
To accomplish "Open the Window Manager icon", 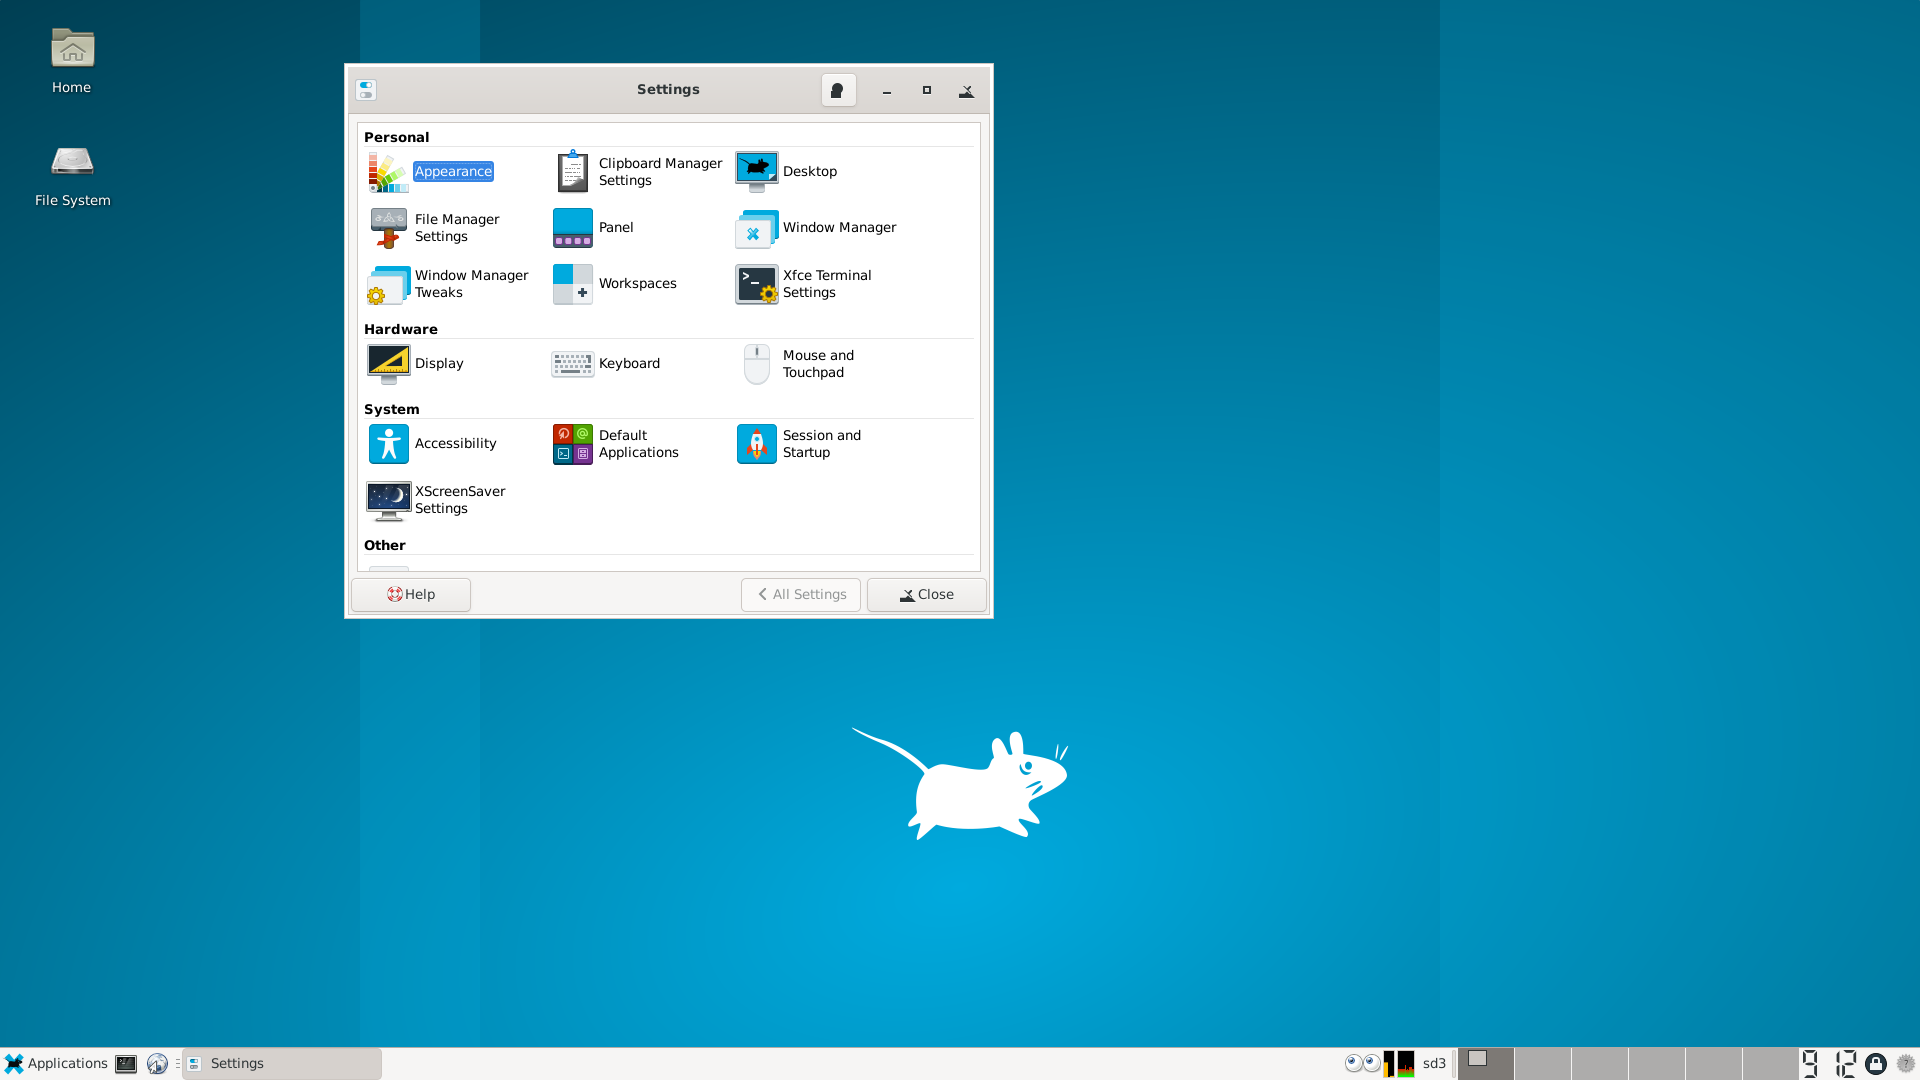I will pyautogui.click(x=757, y=228).
